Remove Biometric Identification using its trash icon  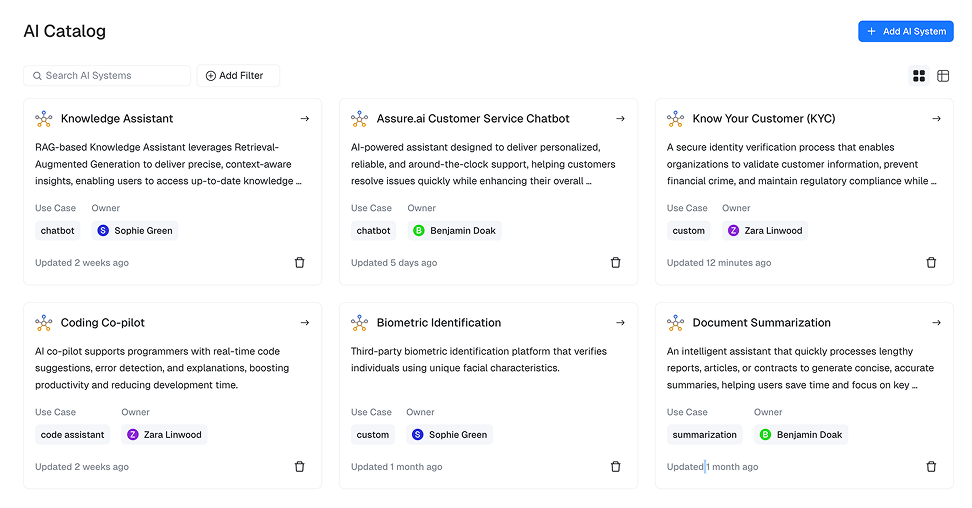[615, 467]
